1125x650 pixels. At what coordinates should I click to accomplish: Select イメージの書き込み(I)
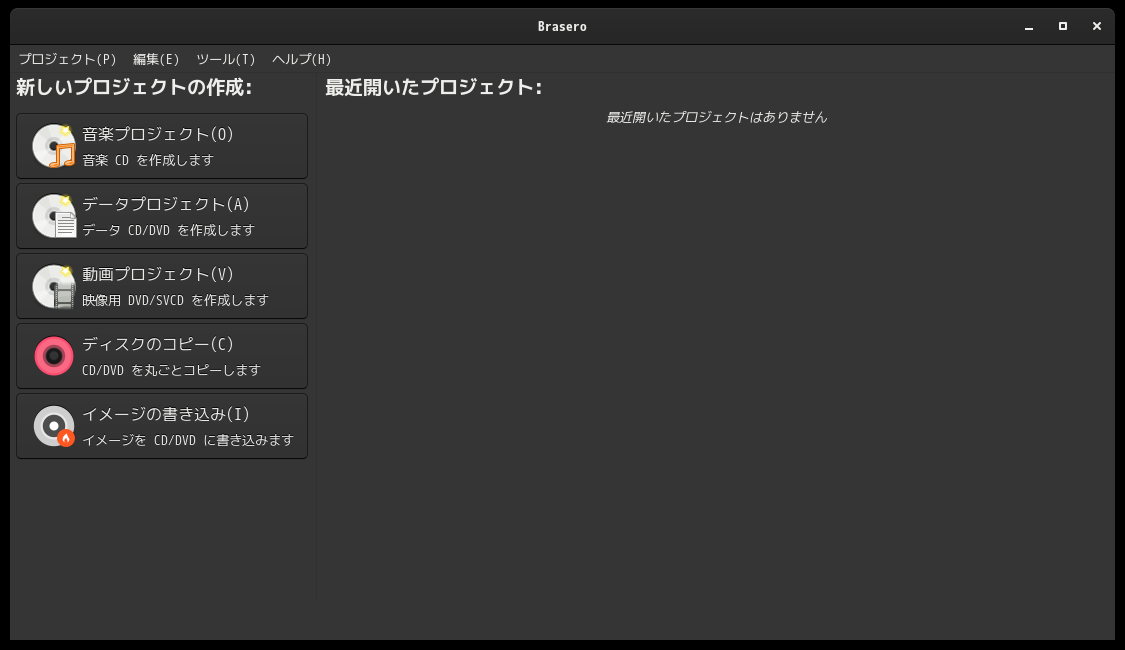[x=162, y=426]
